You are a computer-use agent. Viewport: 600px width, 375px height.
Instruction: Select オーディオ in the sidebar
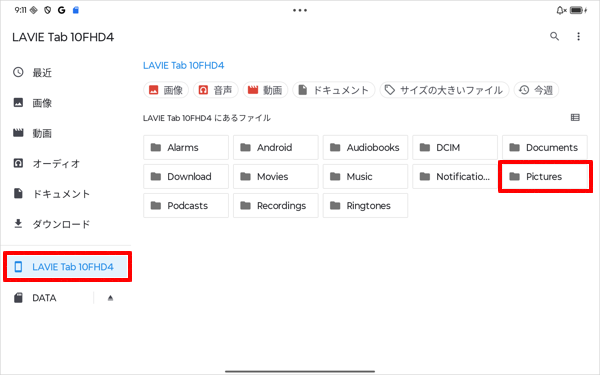[x=66, y=163]
